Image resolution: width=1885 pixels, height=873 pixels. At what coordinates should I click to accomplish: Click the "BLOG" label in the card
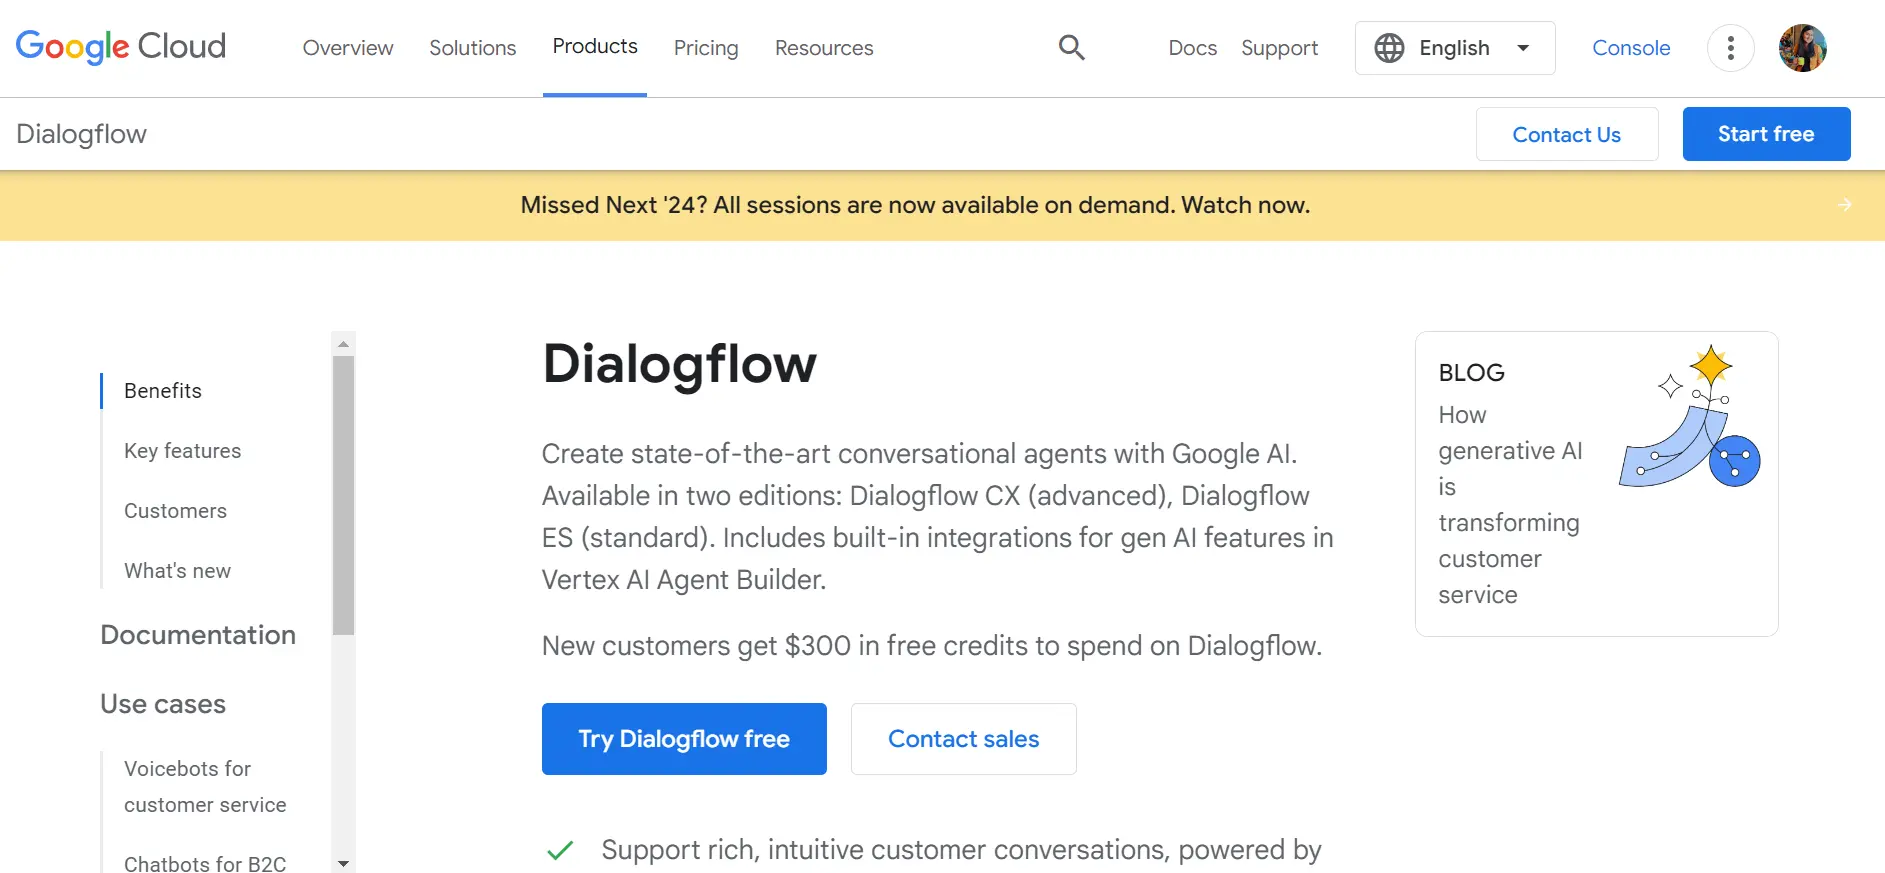1471,373
